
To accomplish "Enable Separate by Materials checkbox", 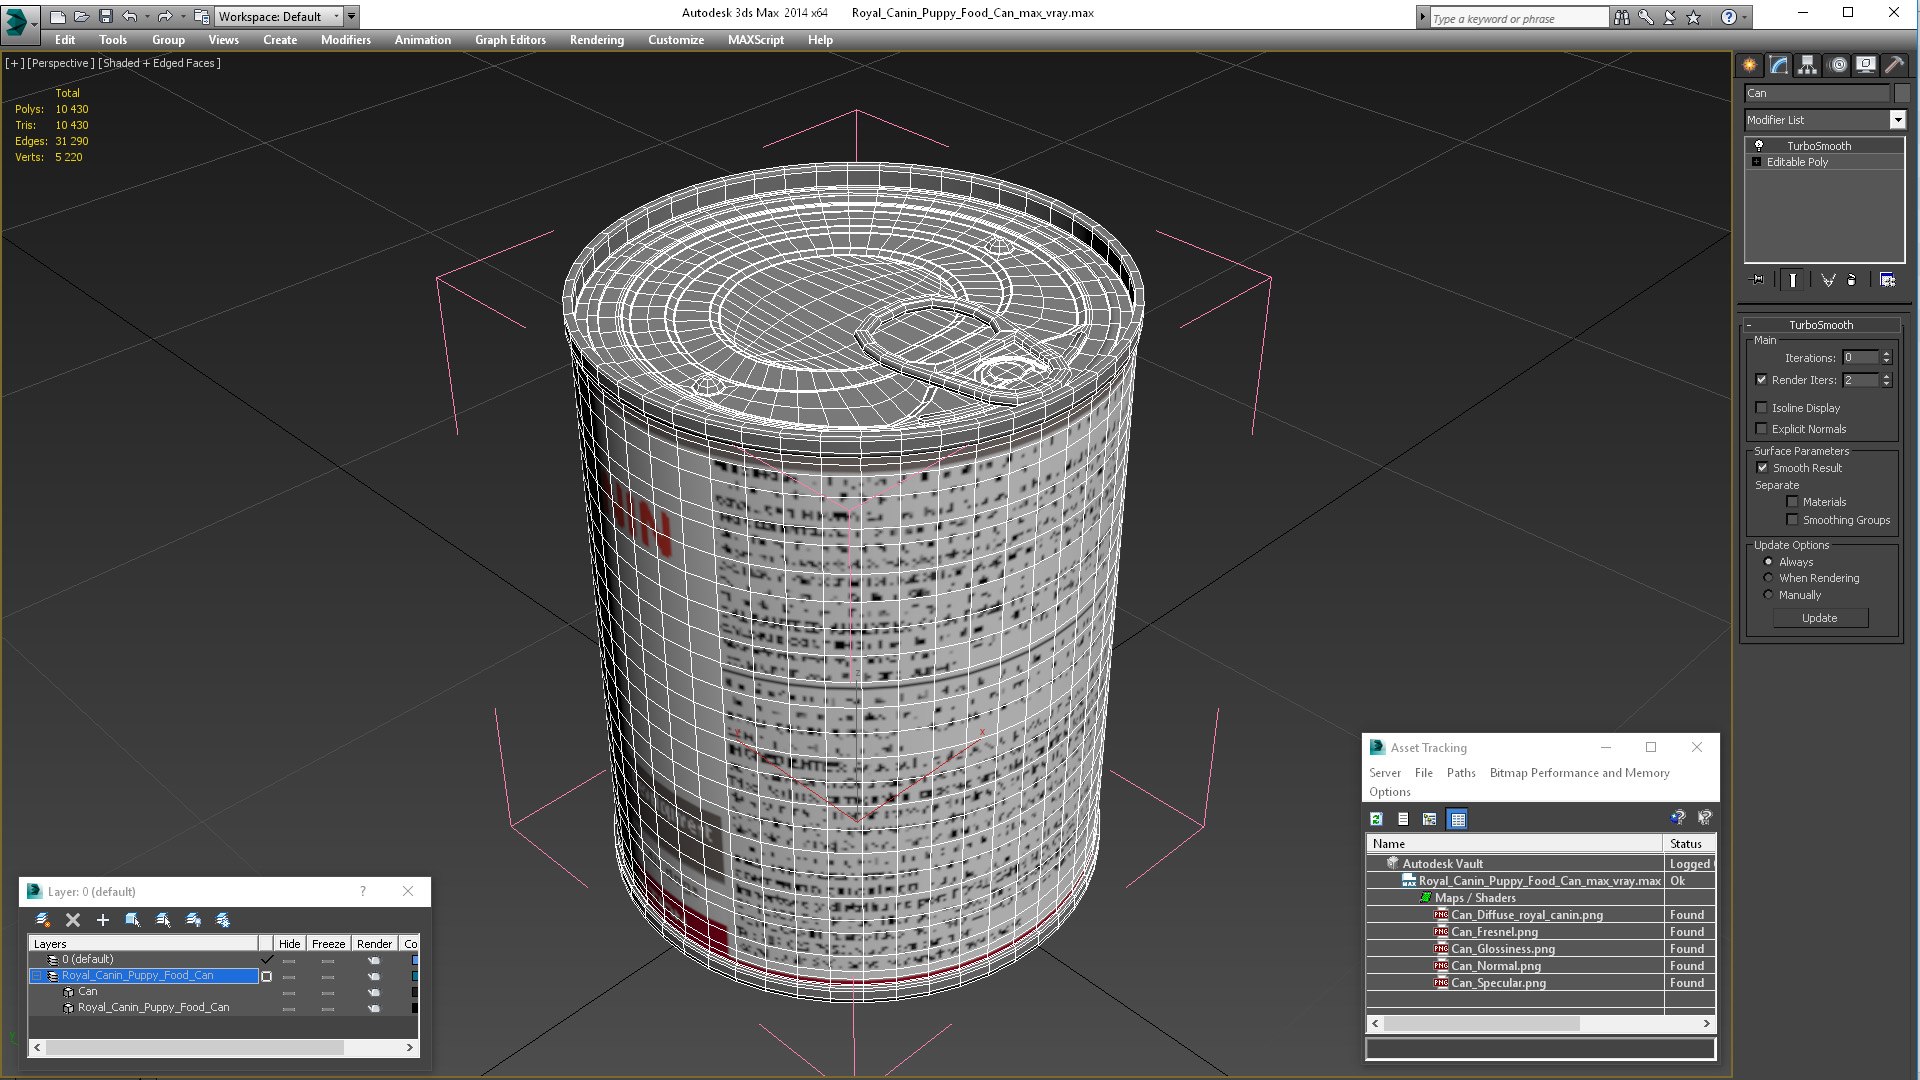I will [1792, 502].
